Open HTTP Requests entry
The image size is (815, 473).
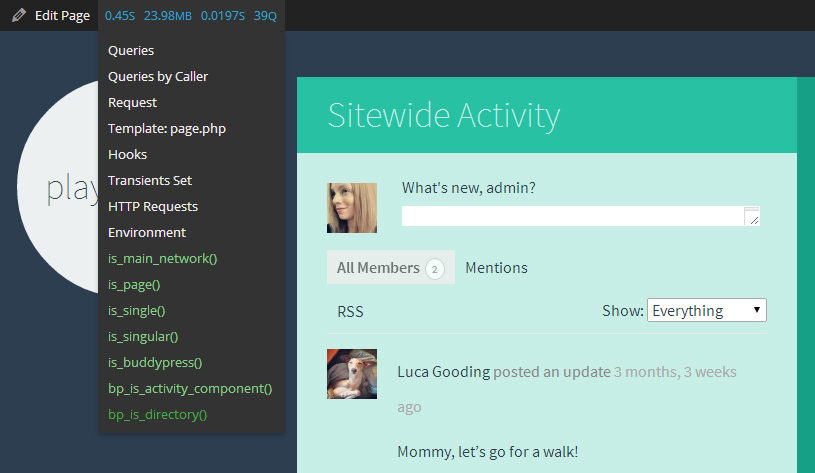tap(153, 206)
